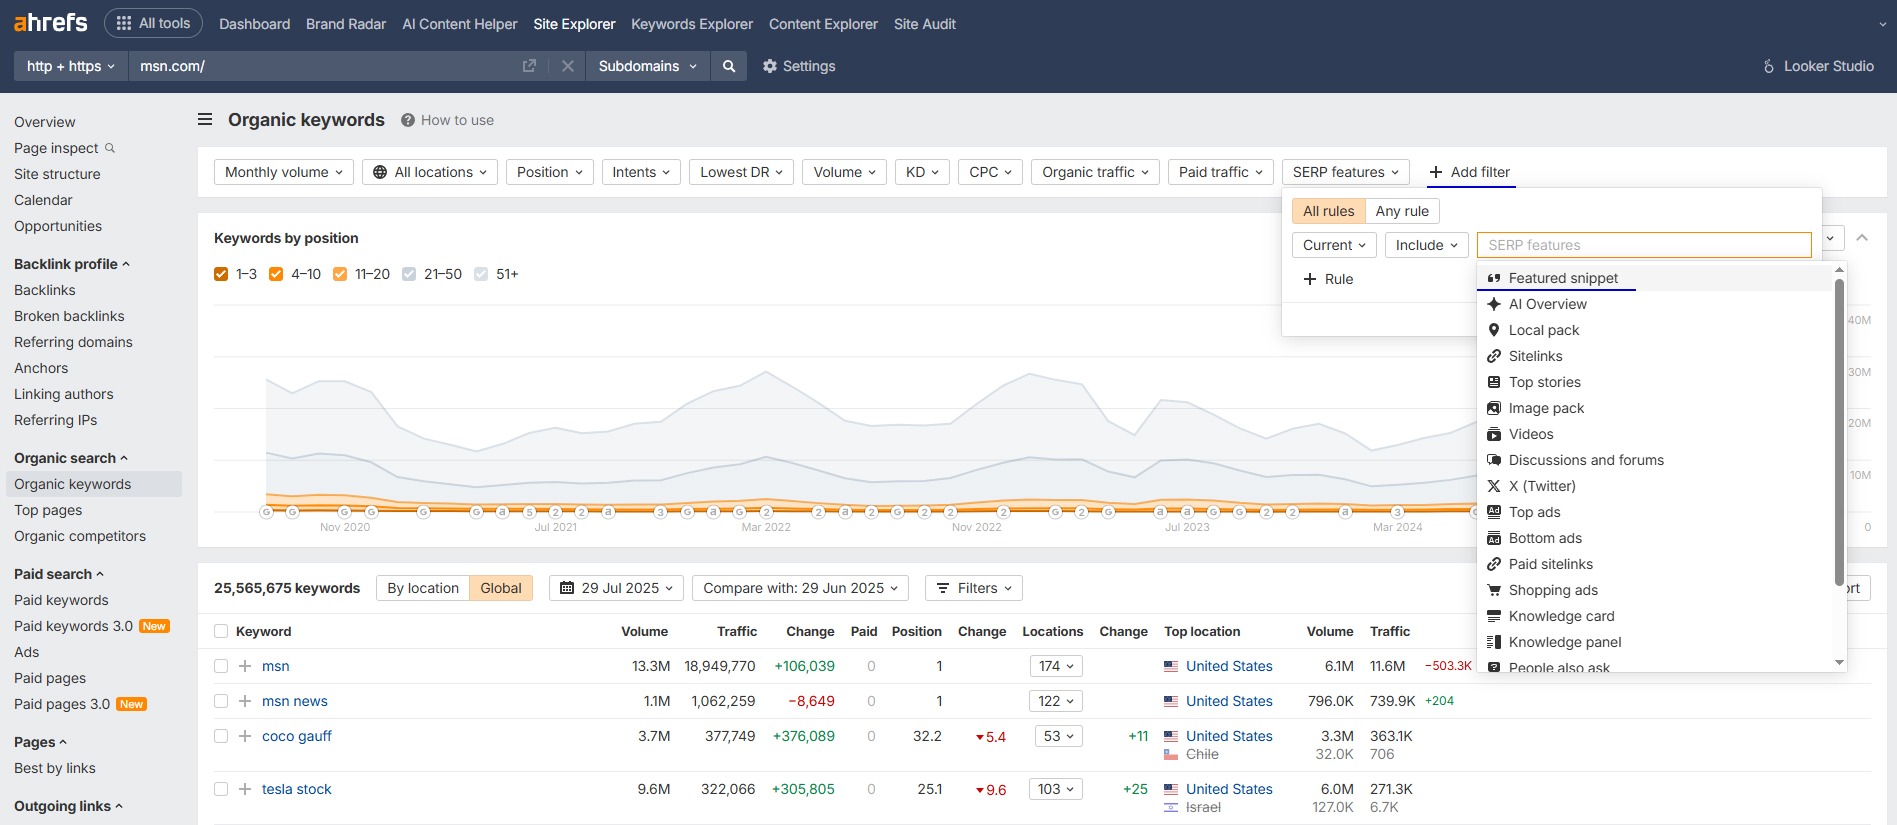
Task: Open Top pages in sidebar
Action: [48, 510]
